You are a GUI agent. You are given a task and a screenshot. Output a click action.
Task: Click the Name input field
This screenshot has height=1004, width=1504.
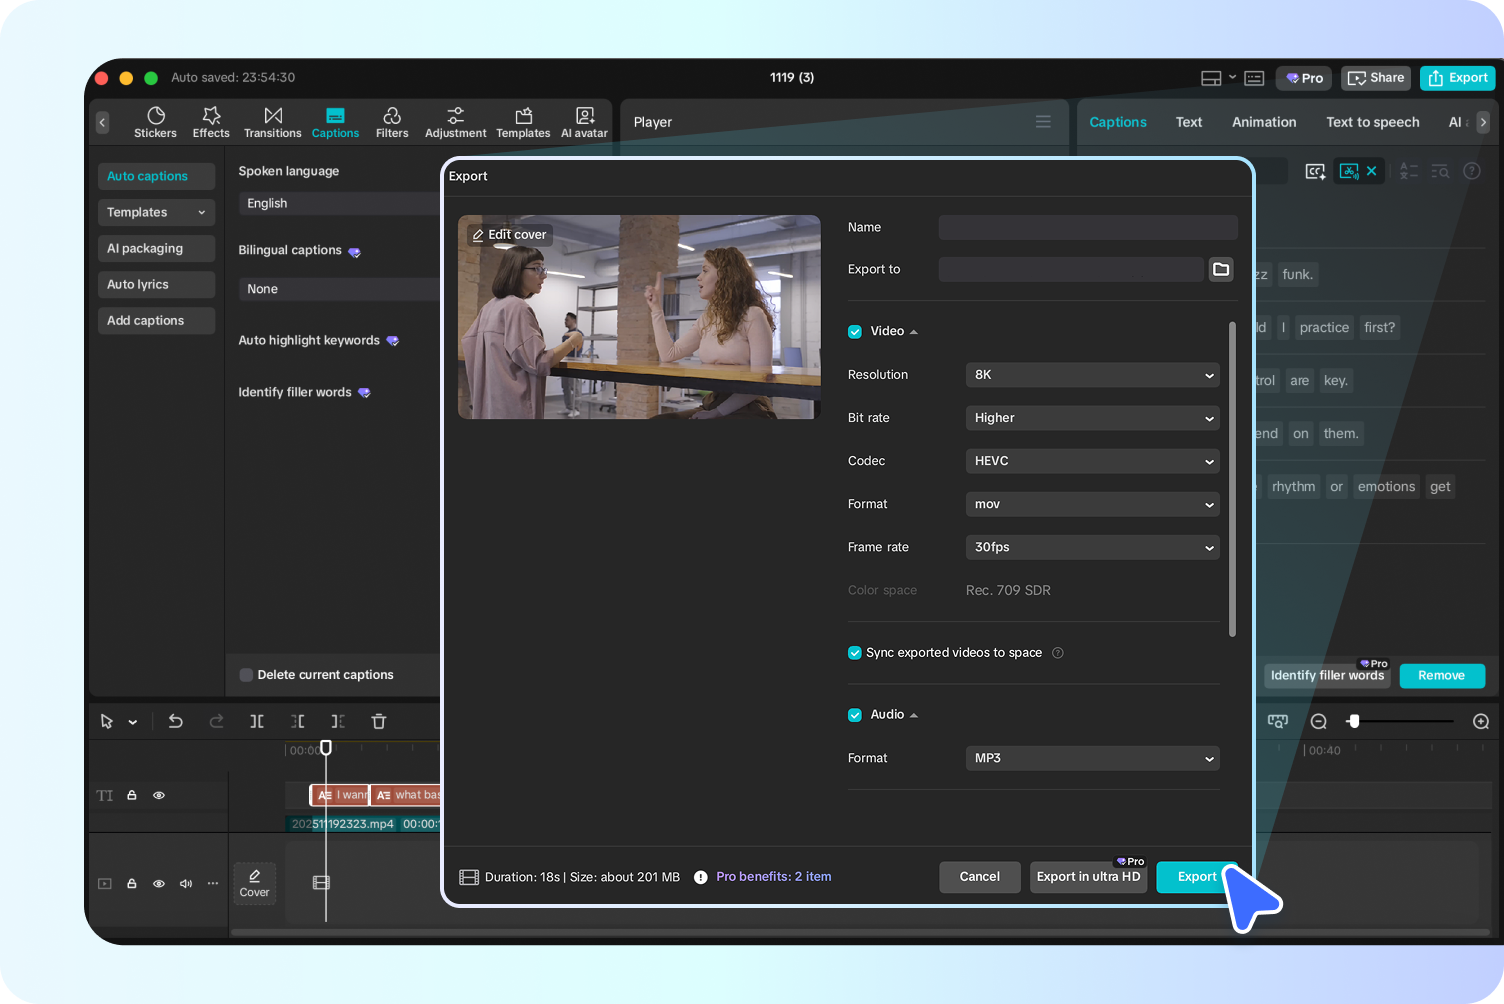(1087, 227)
